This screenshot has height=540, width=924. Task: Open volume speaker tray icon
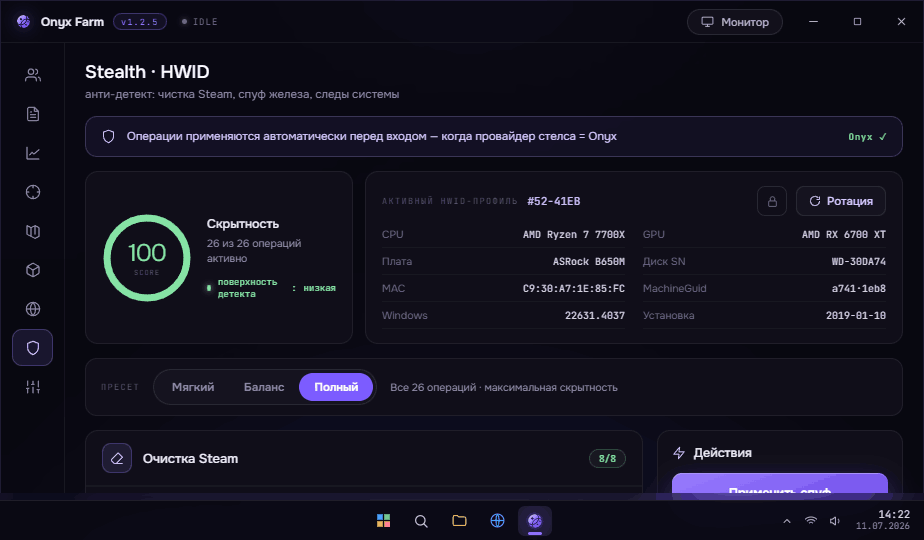834,521
